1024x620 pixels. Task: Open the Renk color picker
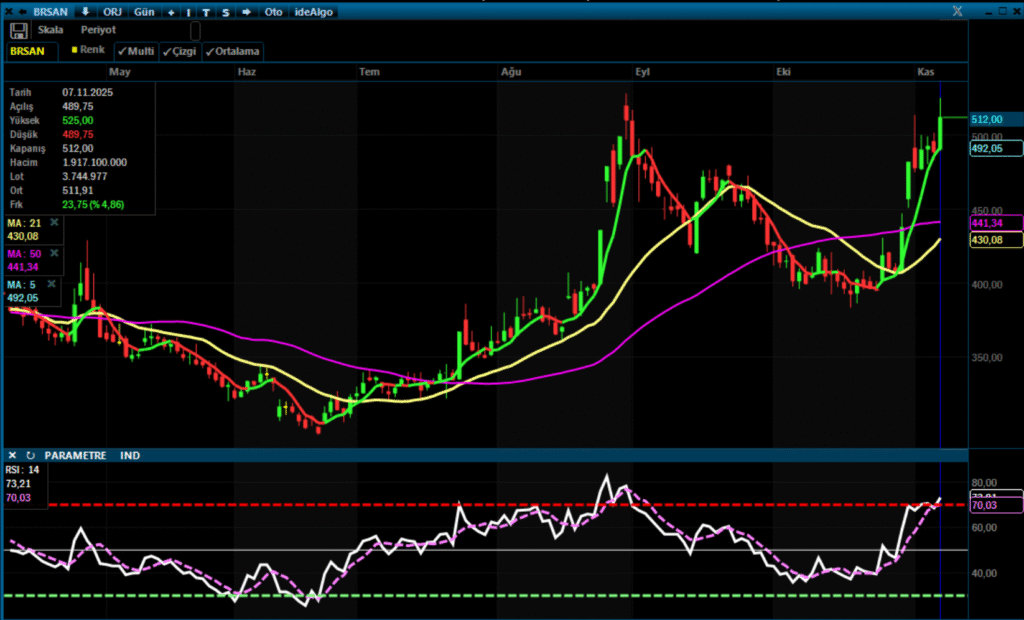pos(87,50)
